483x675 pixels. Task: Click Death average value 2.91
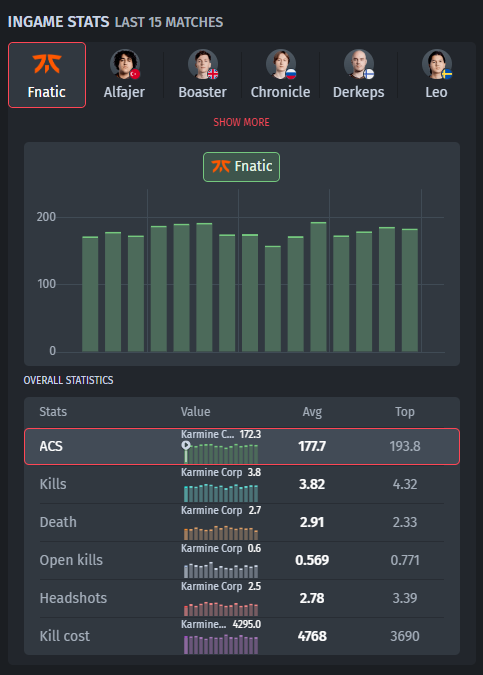point(312,522)
